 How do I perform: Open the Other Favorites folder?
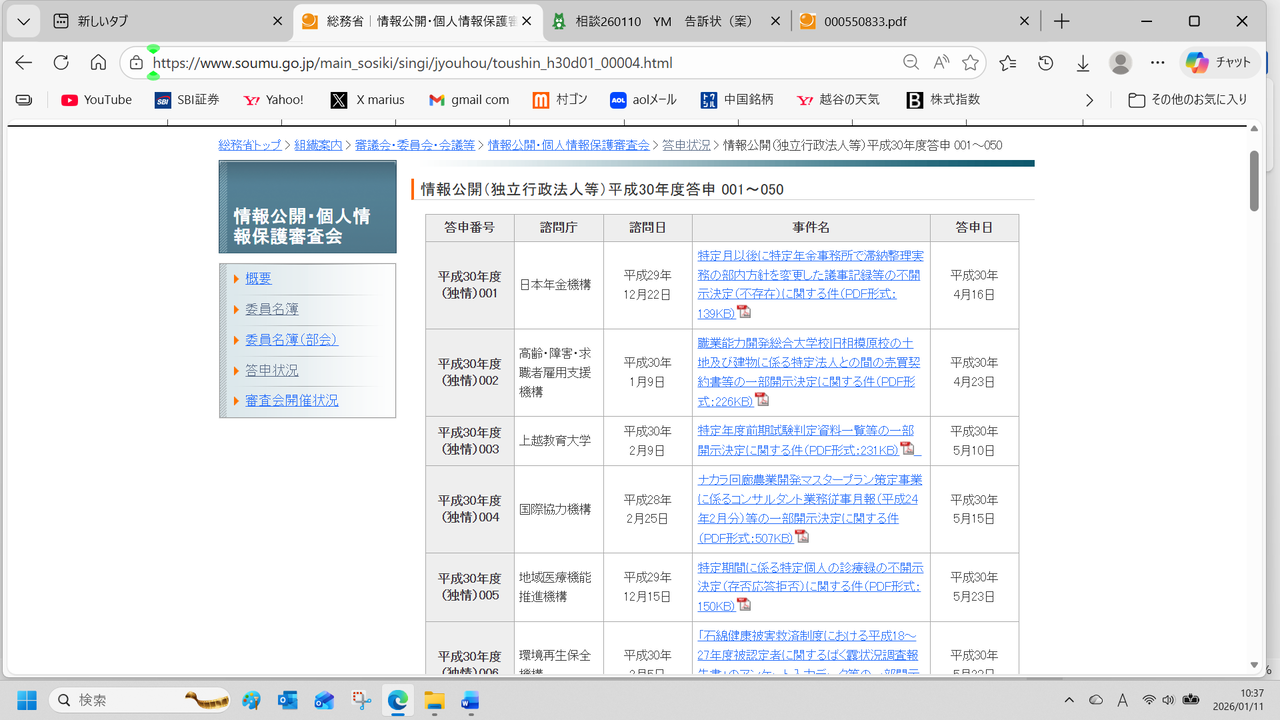pos(1188,100)
